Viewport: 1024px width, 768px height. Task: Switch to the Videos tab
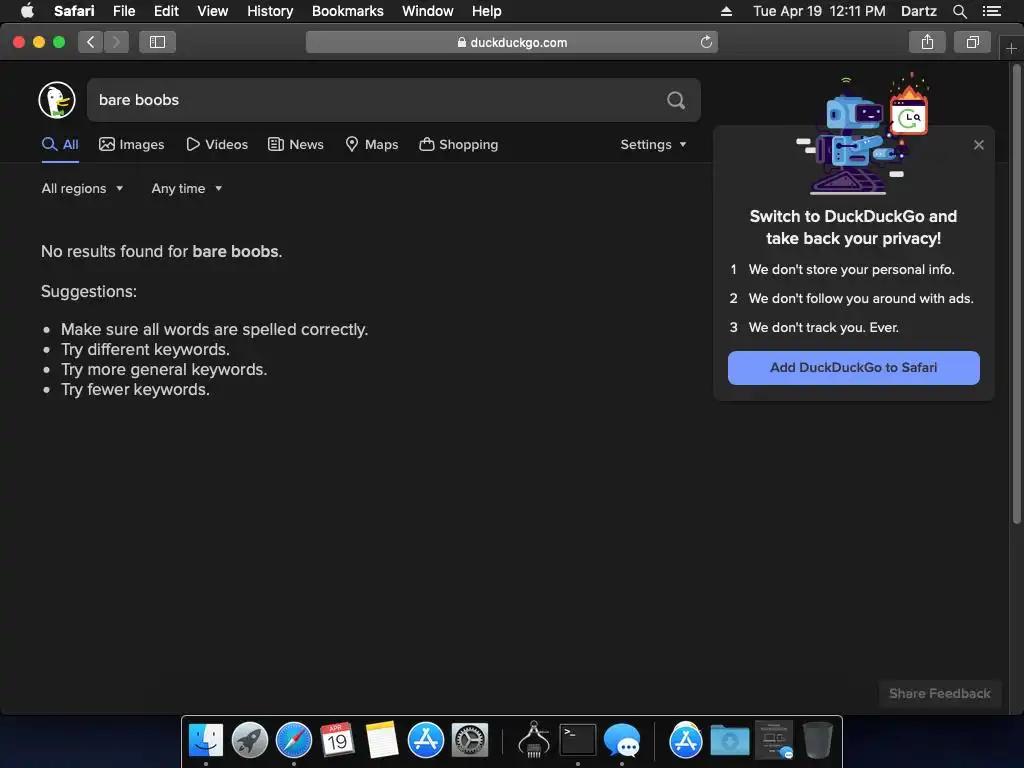[217, 144]
